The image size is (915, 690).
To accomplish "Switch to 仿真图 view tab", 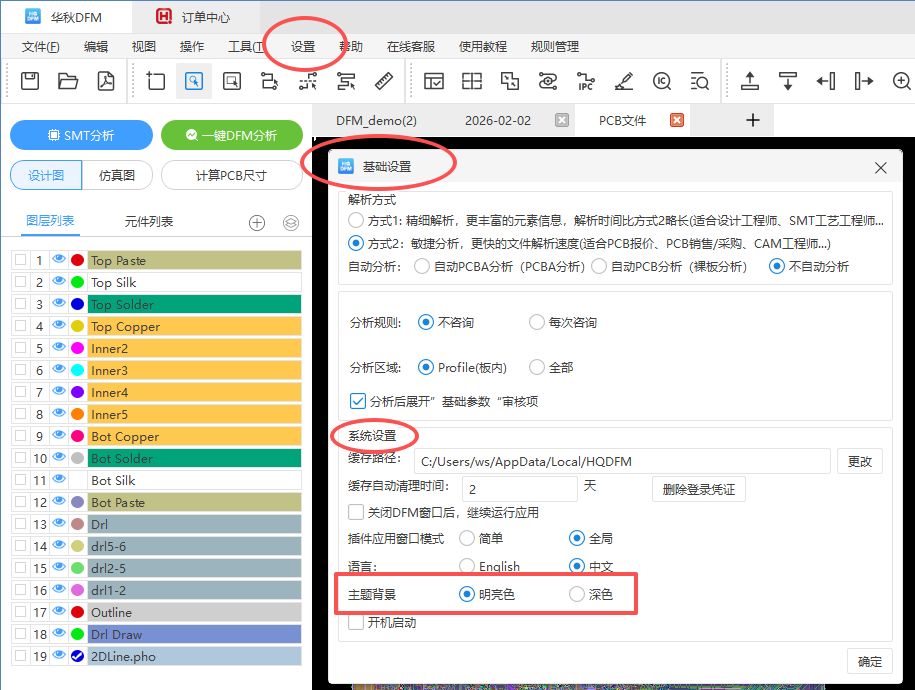I will pos(117,175).
